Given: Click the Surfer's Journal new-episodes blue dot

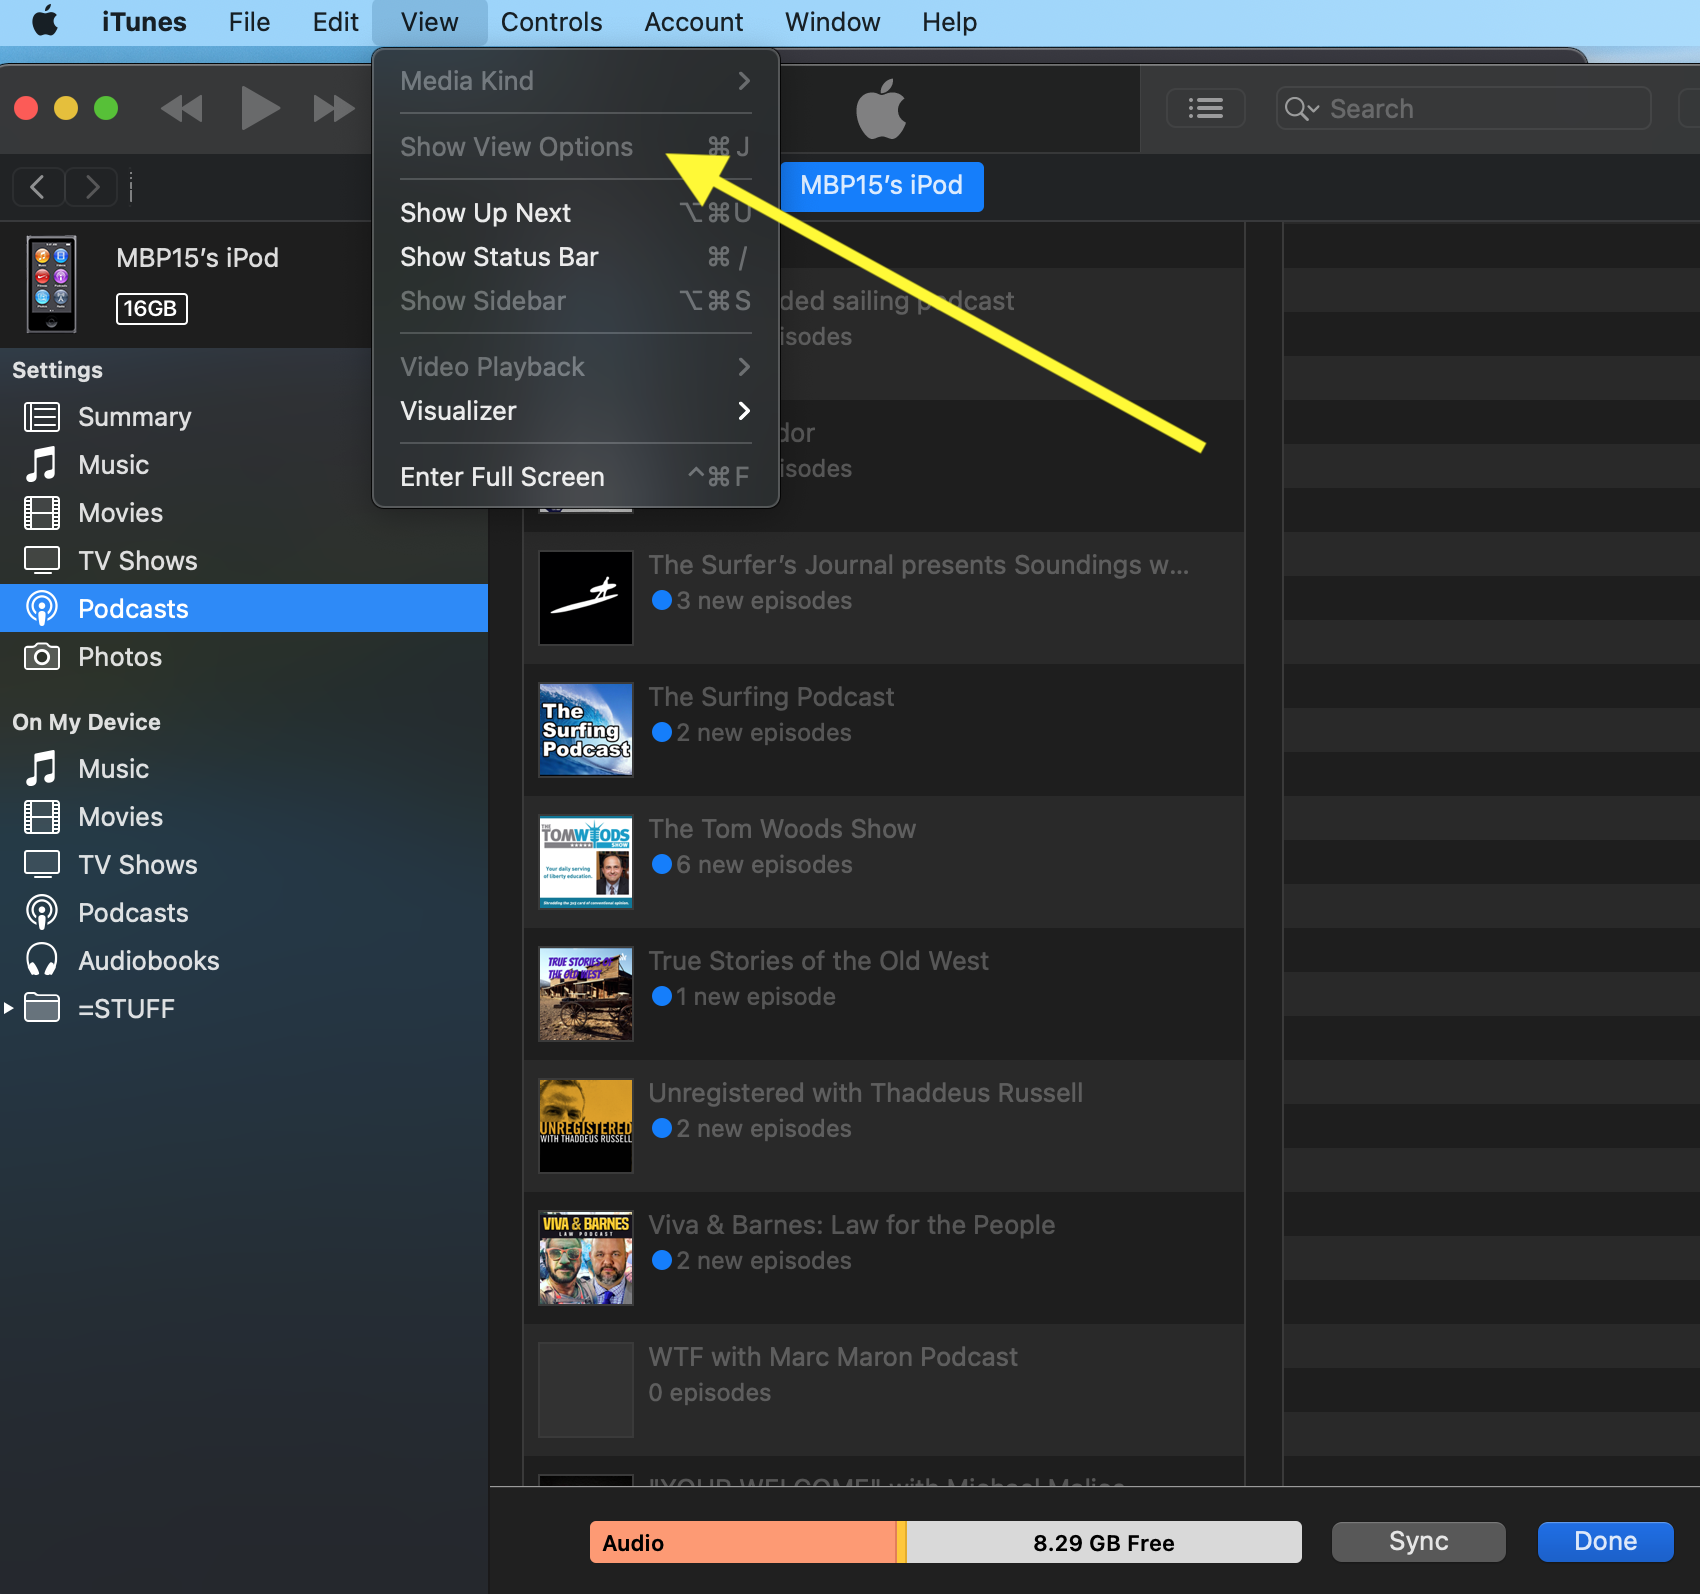Looking at the screenshot, I should [661, 601].
